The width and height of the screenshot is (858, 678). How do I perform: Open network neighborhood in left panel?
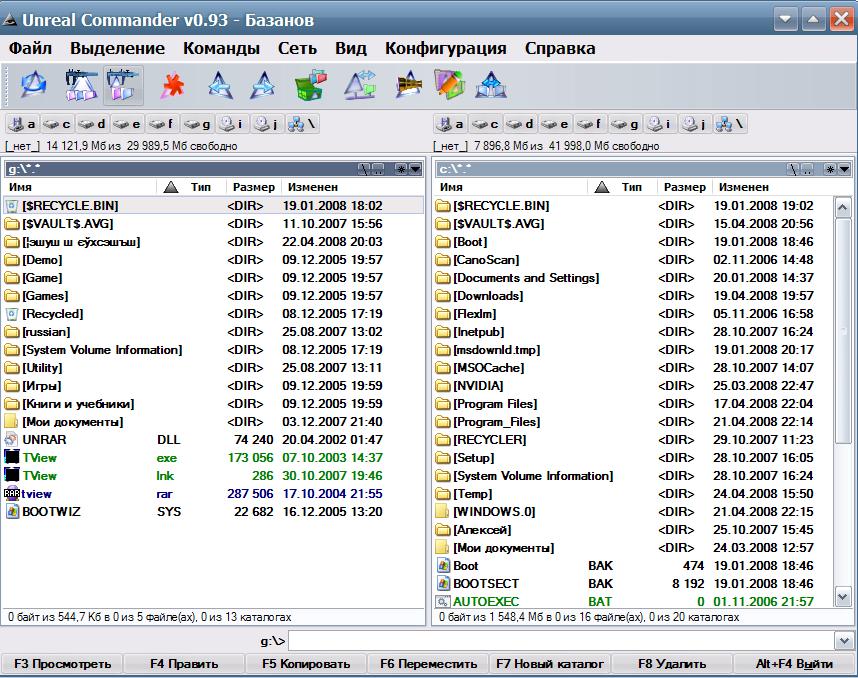302,124
